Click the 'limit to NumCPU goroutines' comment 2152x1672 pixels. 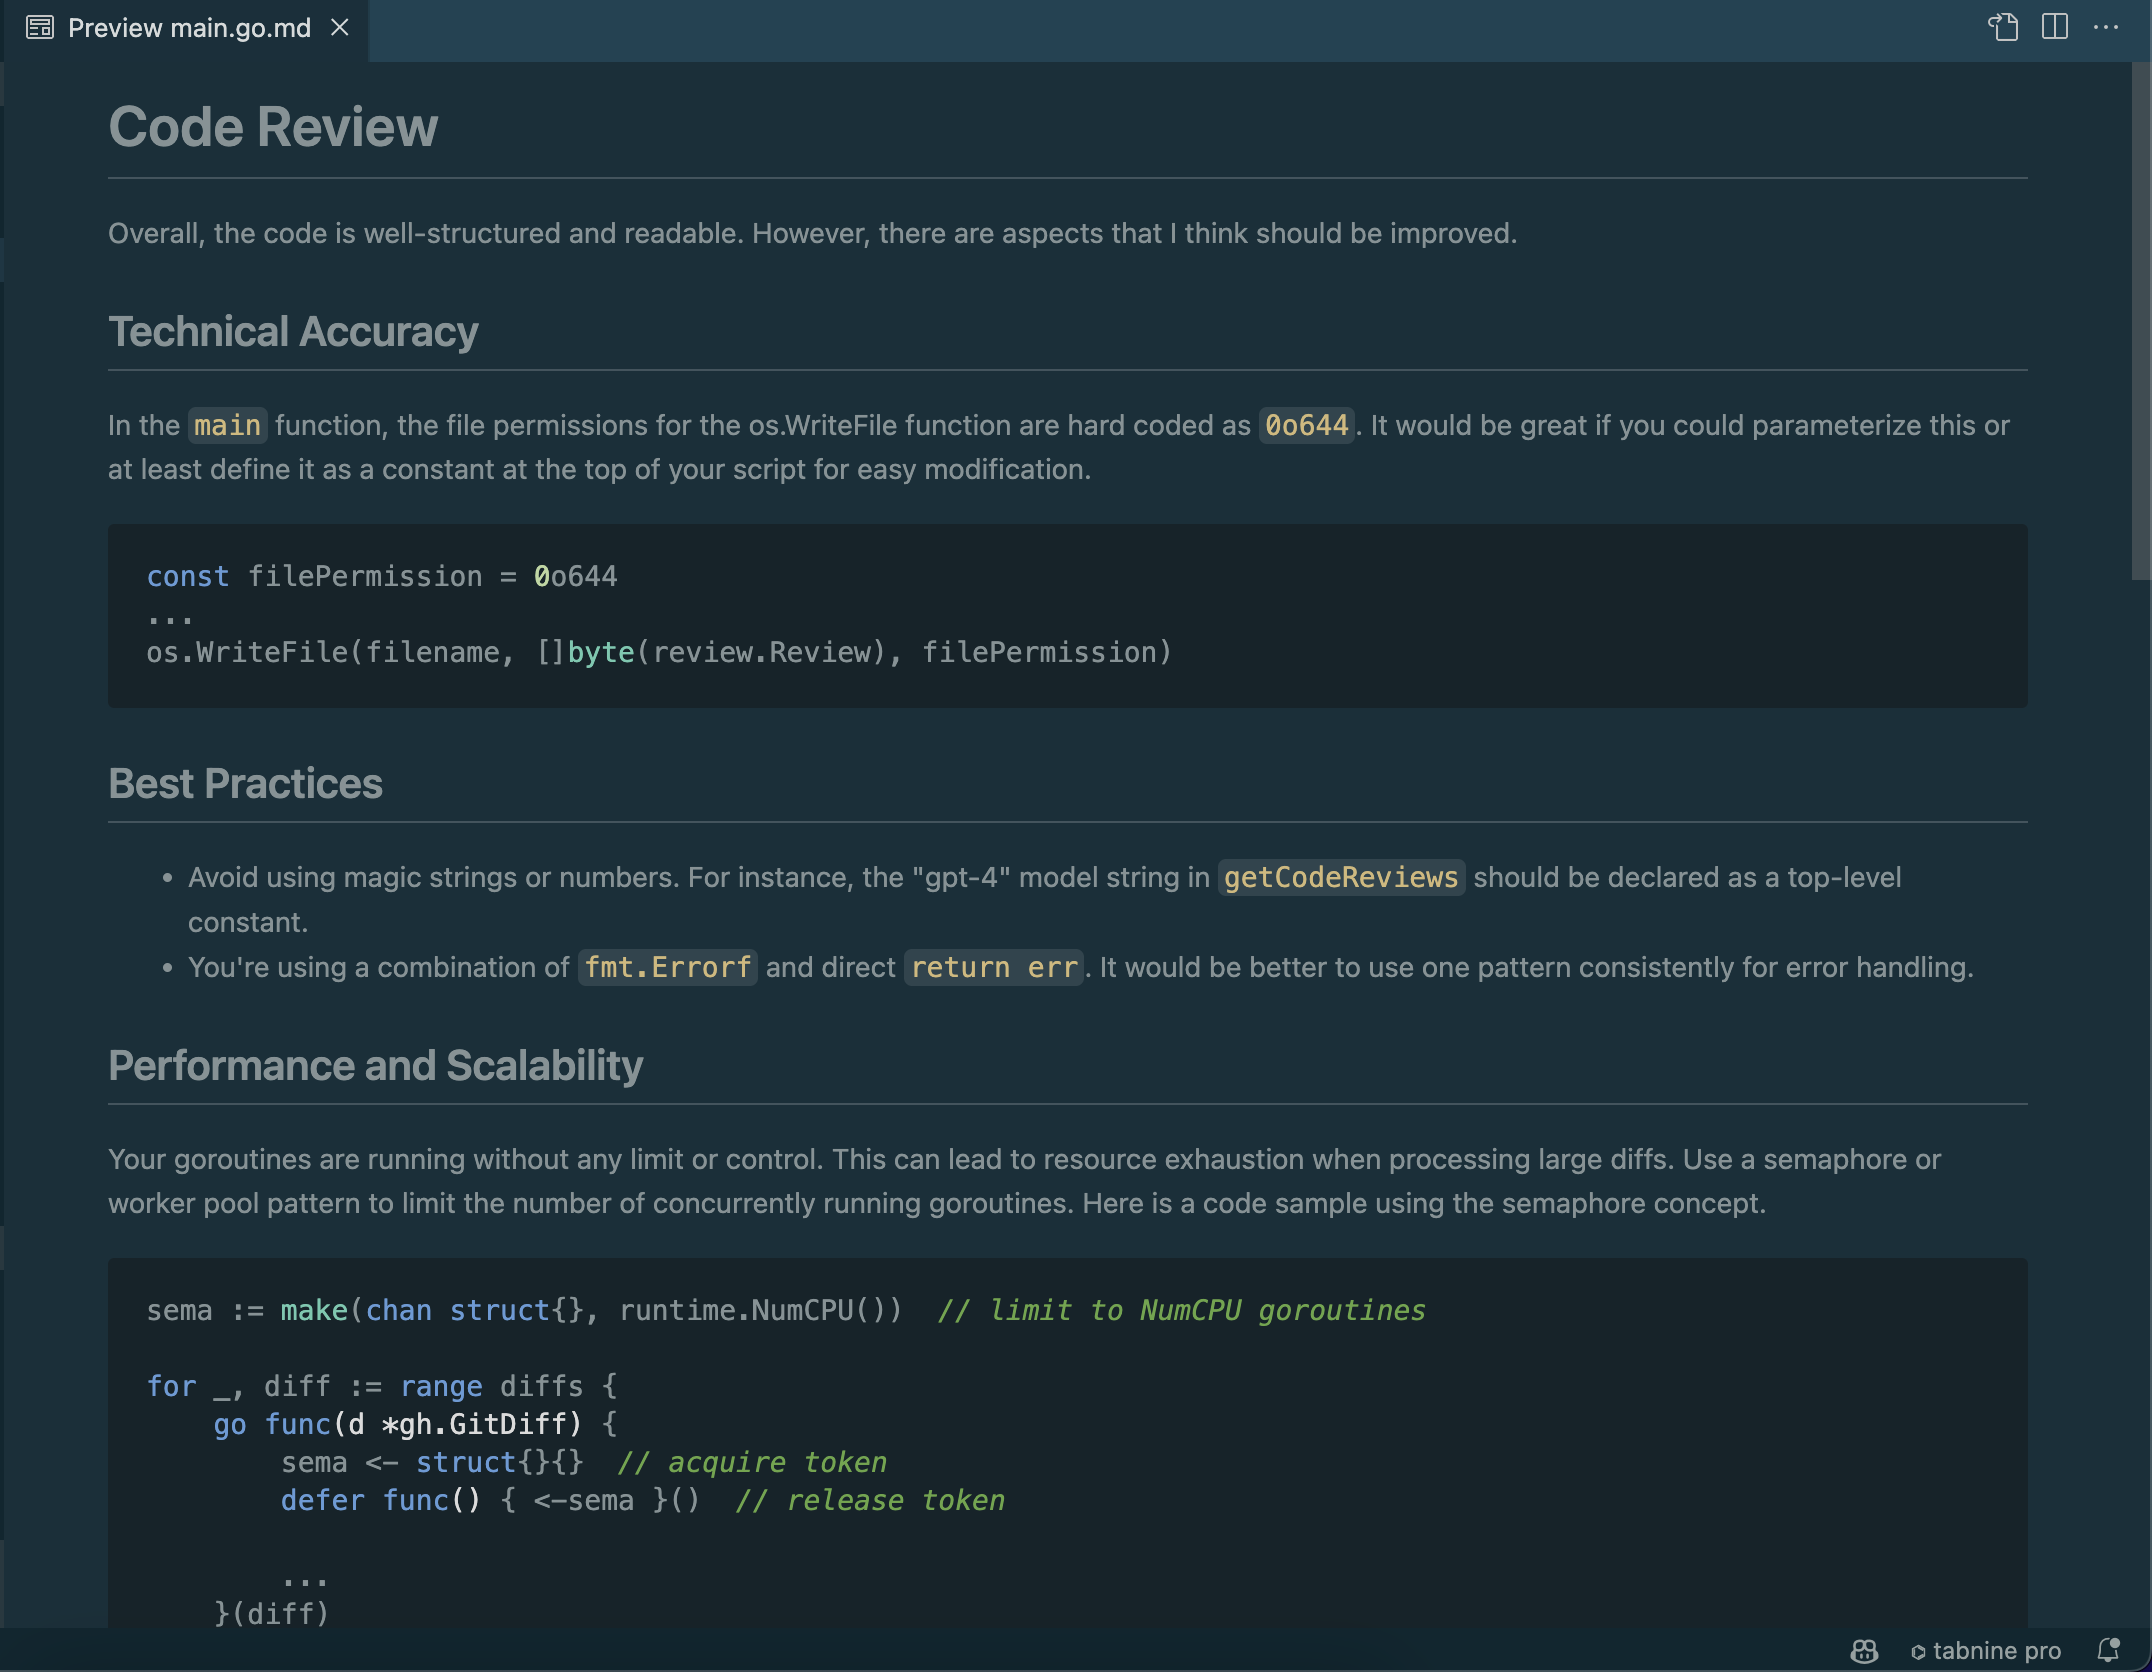(x=1182, y=1311)
